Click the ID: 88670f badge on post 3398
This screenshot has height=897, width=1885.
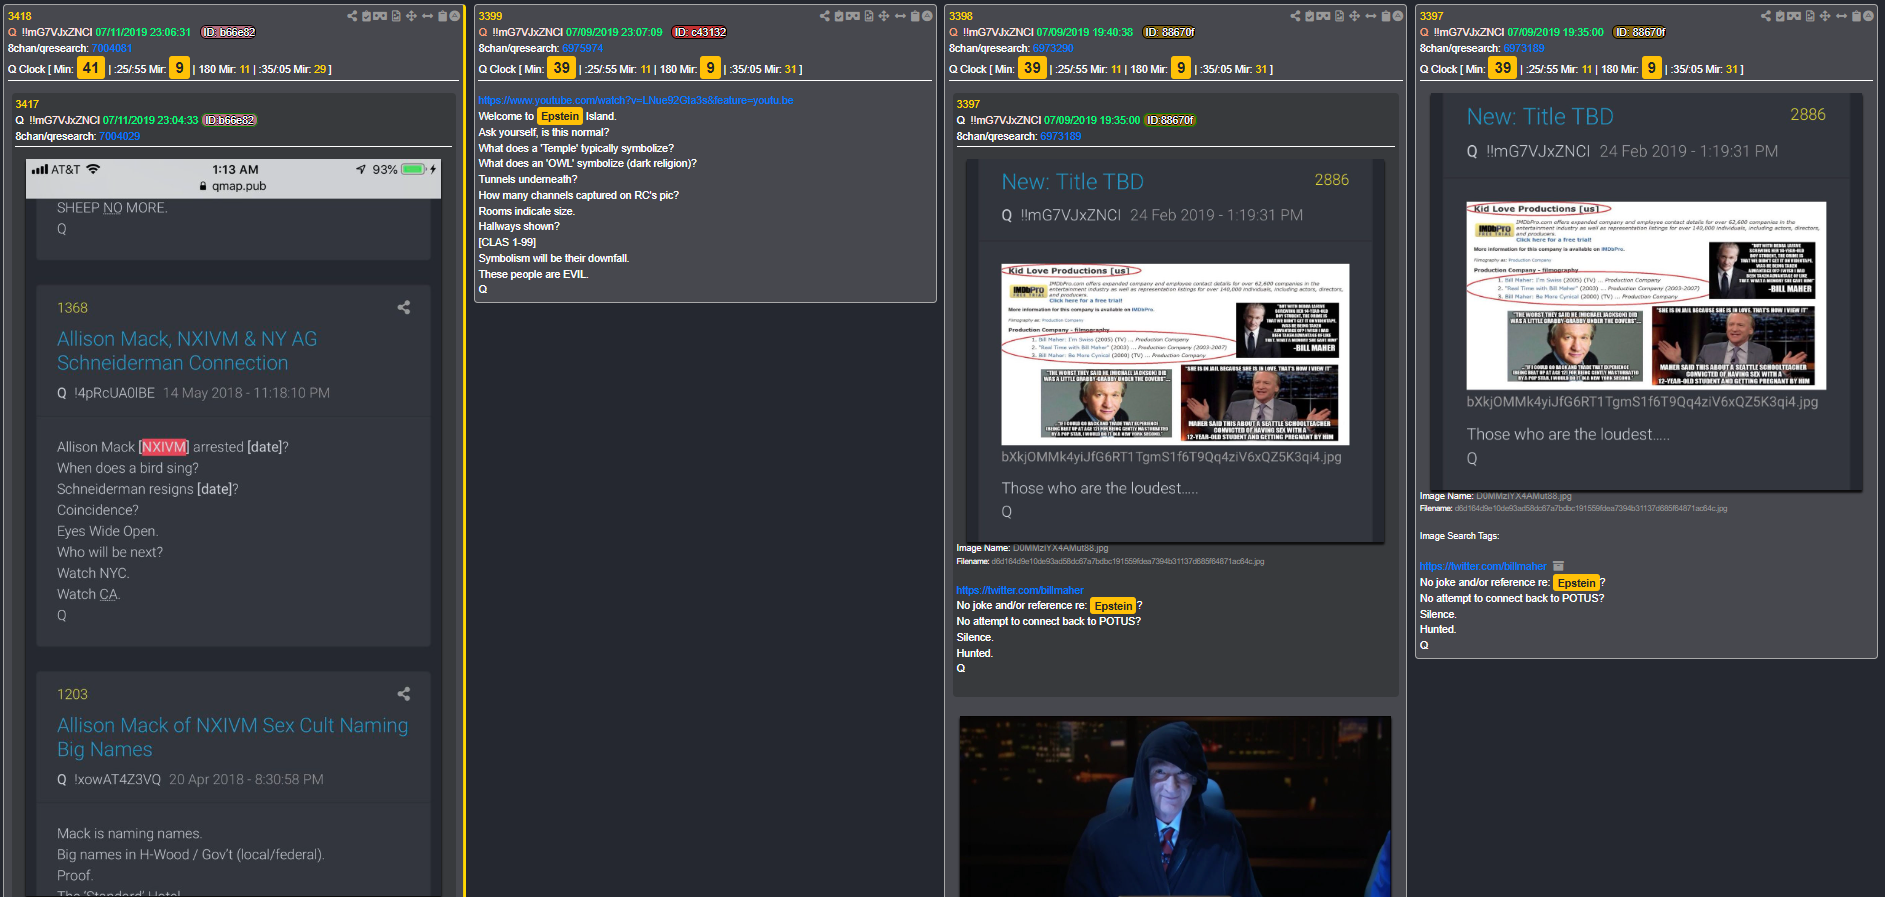point(1169,32)
